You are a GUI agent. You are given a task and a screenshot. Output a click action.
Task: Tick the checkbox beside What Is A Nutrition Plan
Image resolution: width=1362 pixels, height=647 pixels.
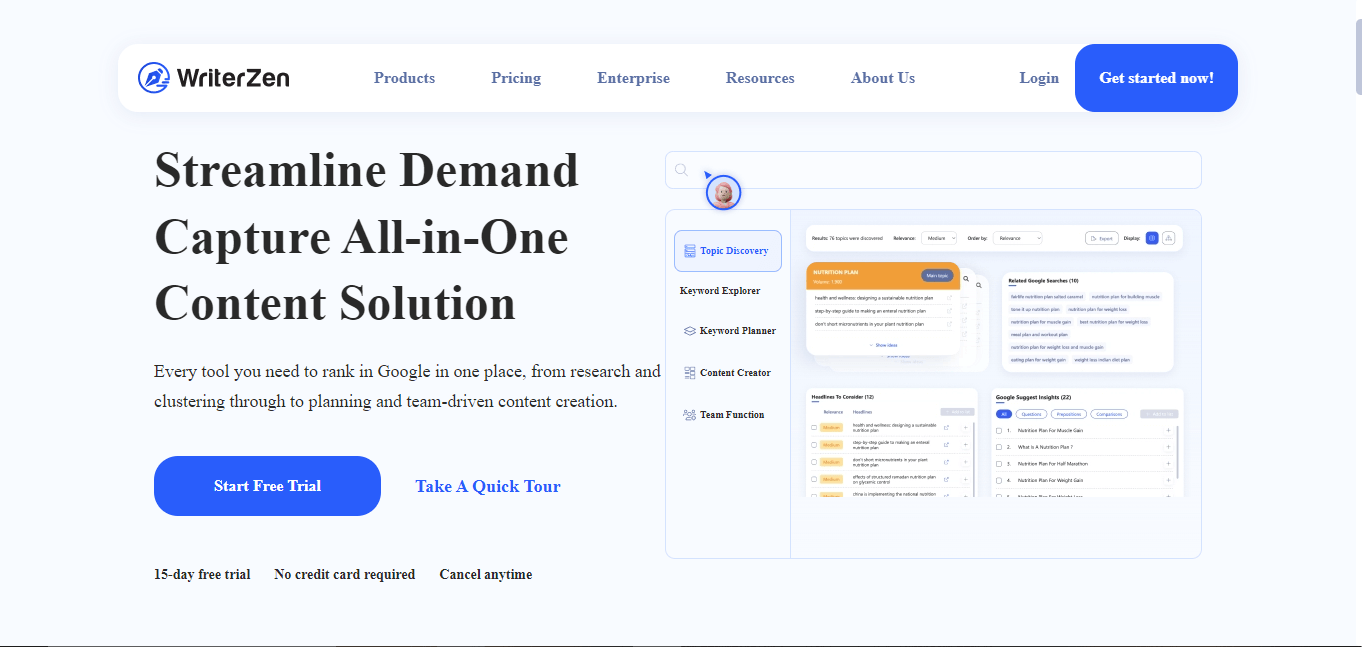pos(999,447)
